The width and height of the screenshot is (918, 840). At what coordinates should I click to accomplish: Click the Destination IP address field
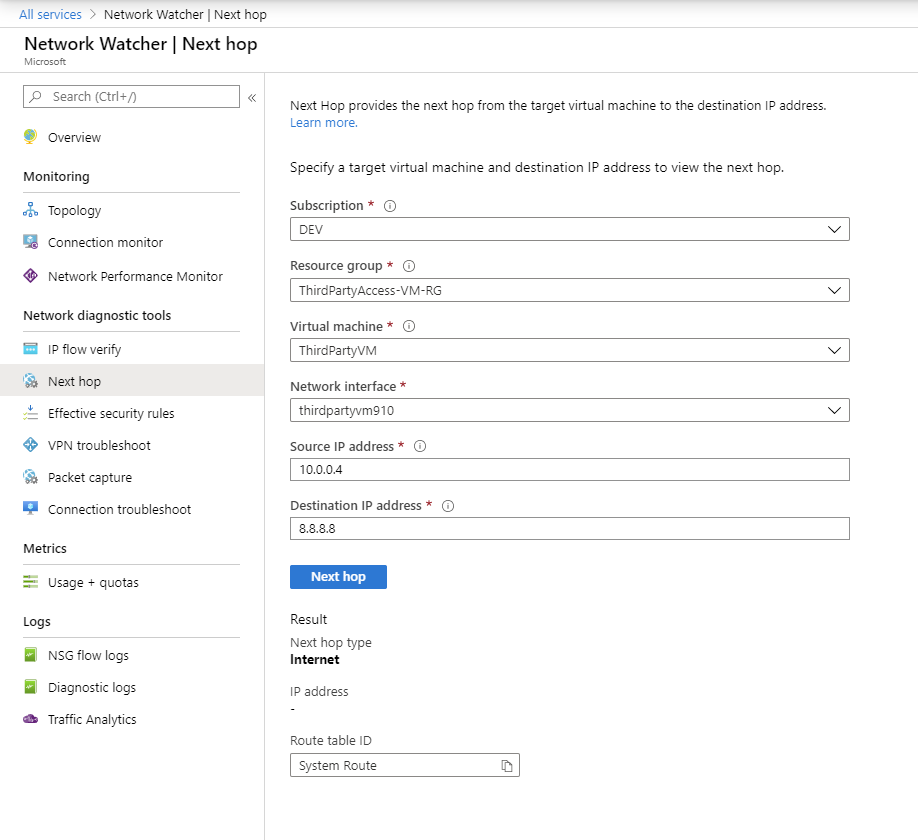(x=570, y=529)
